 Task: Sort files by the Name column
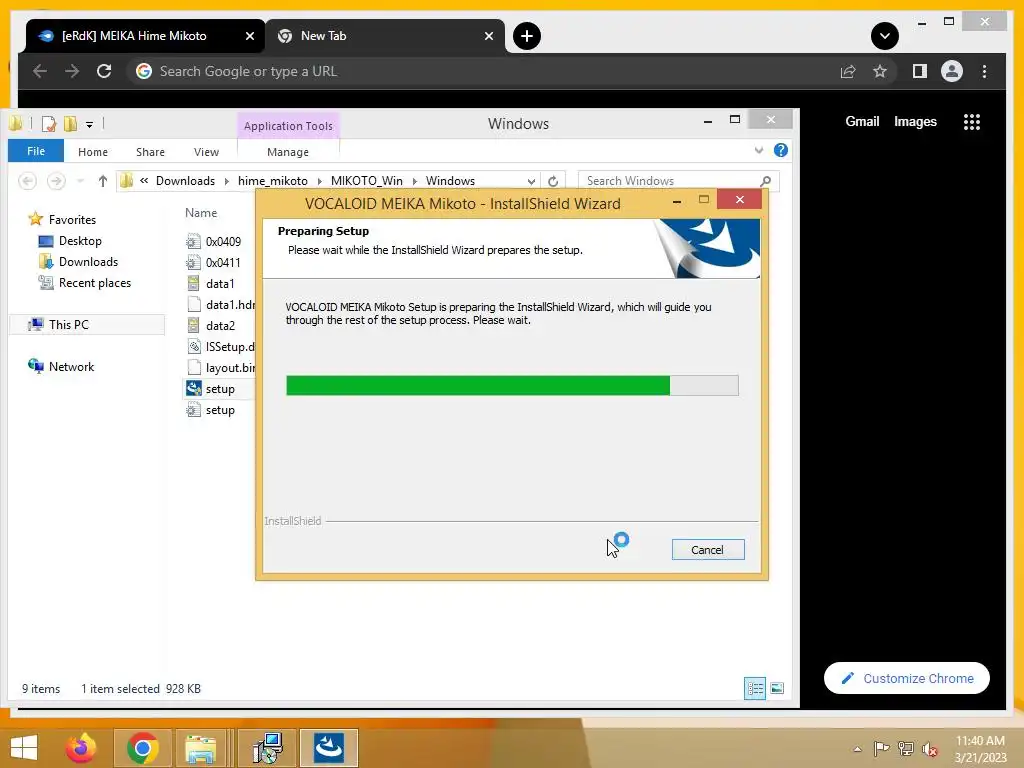coord(201,213)
